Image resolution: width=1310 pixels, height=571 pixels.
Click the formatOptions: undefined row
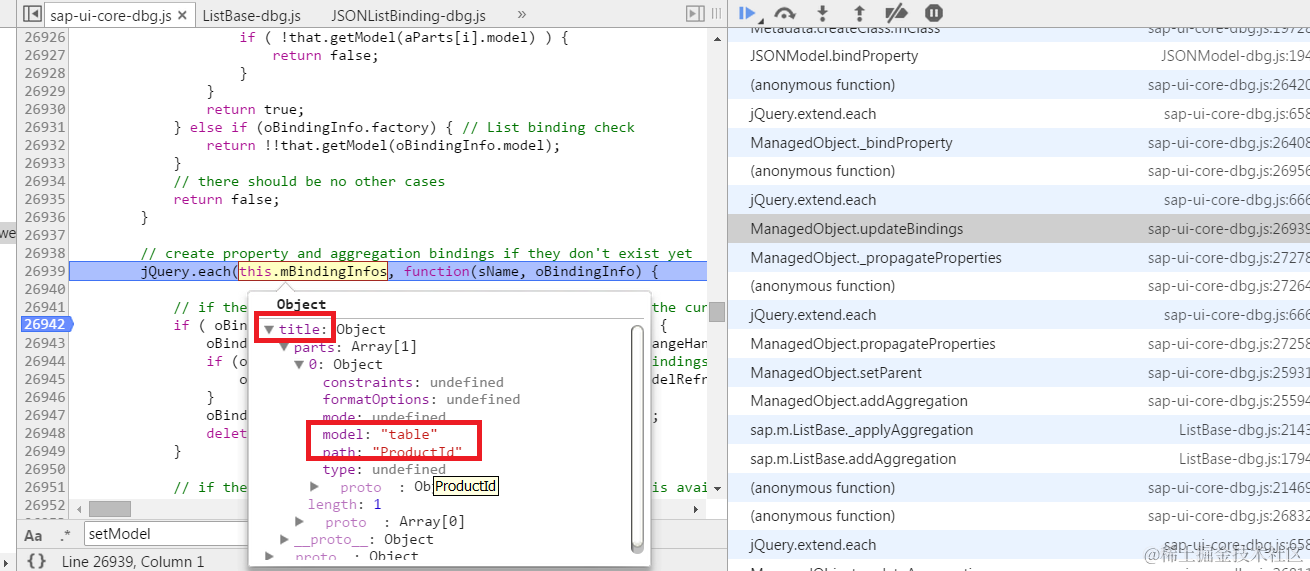(x=421, y=400)
